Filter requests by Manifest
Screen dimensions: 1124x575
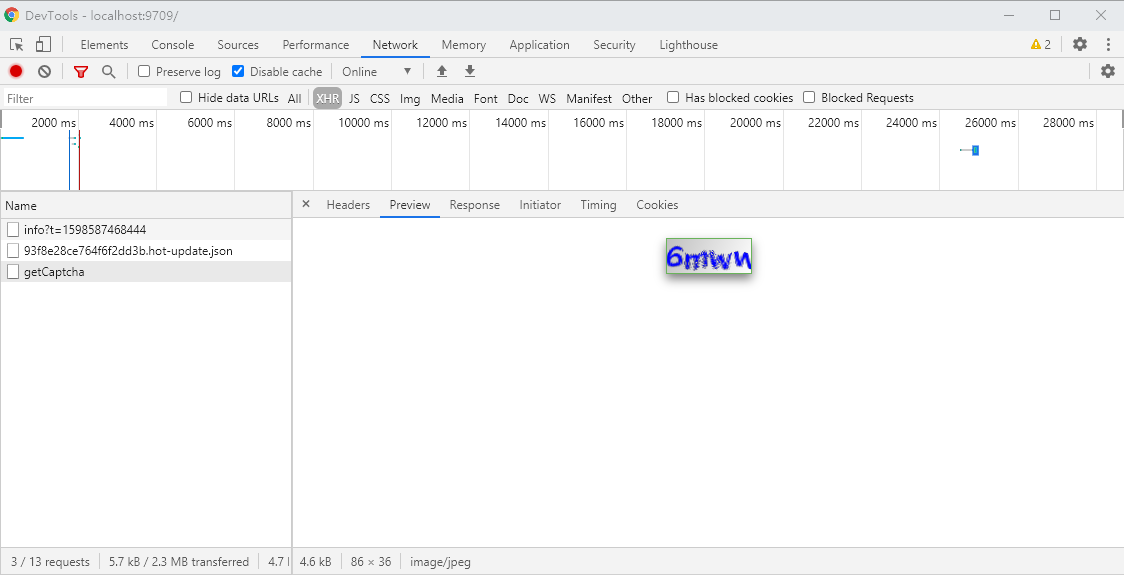[589, 98]
